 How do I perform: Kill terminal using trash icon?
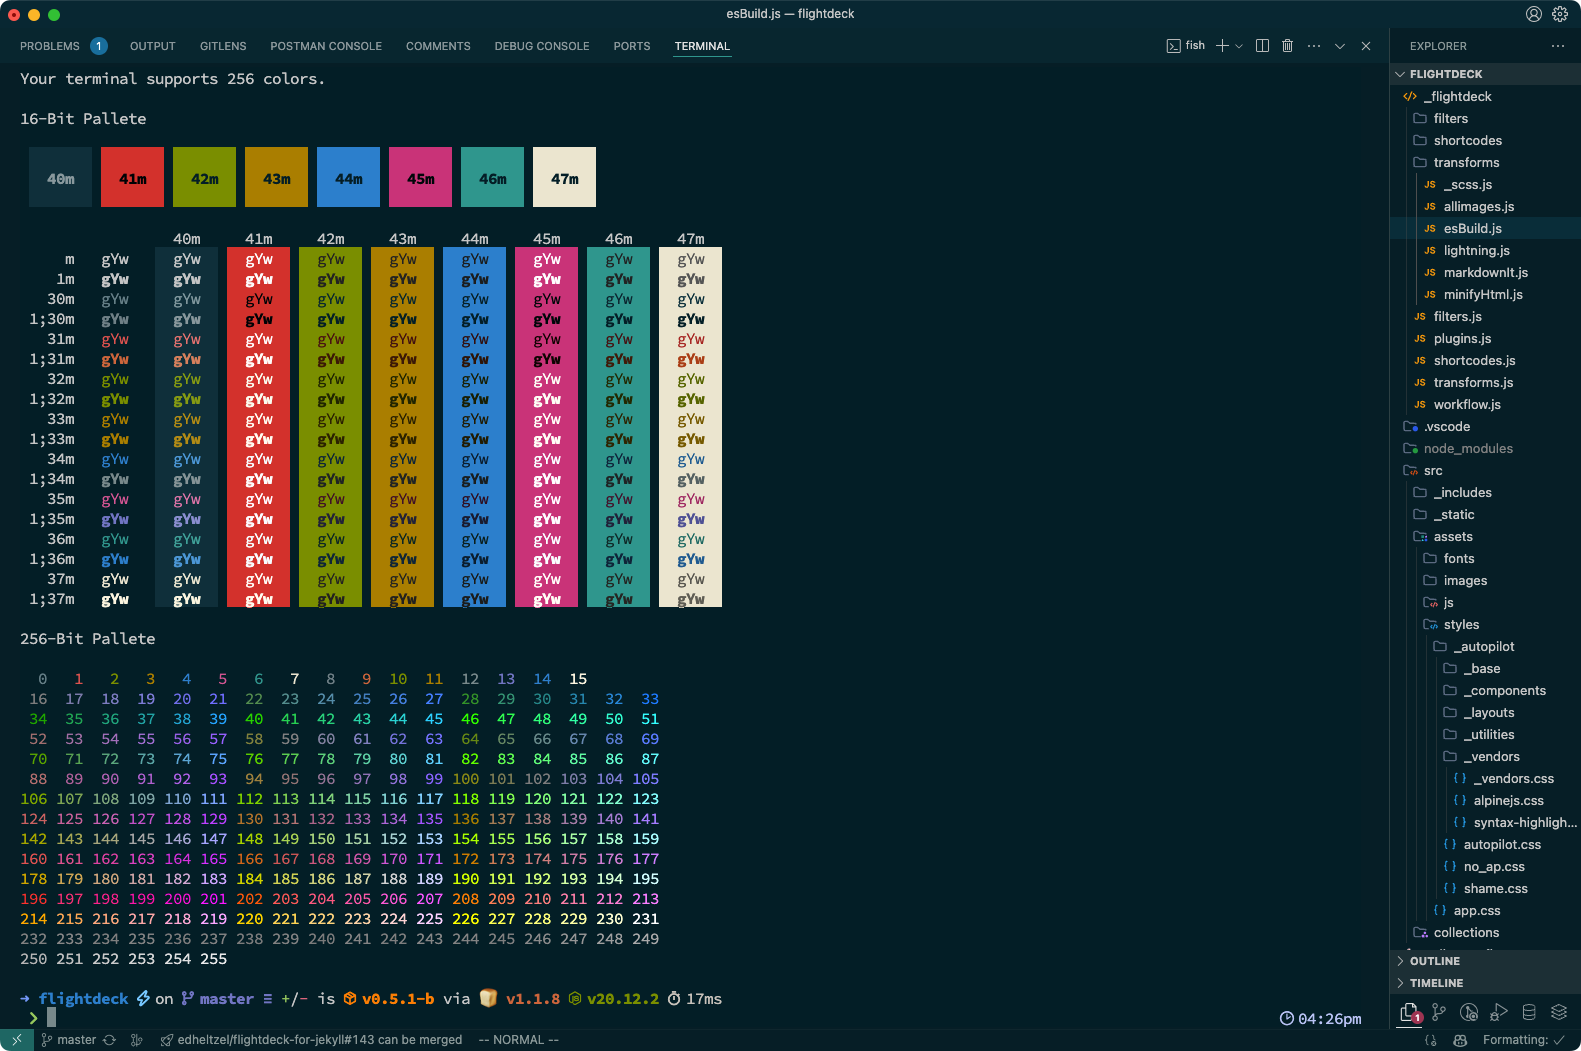pos(1287,46)
